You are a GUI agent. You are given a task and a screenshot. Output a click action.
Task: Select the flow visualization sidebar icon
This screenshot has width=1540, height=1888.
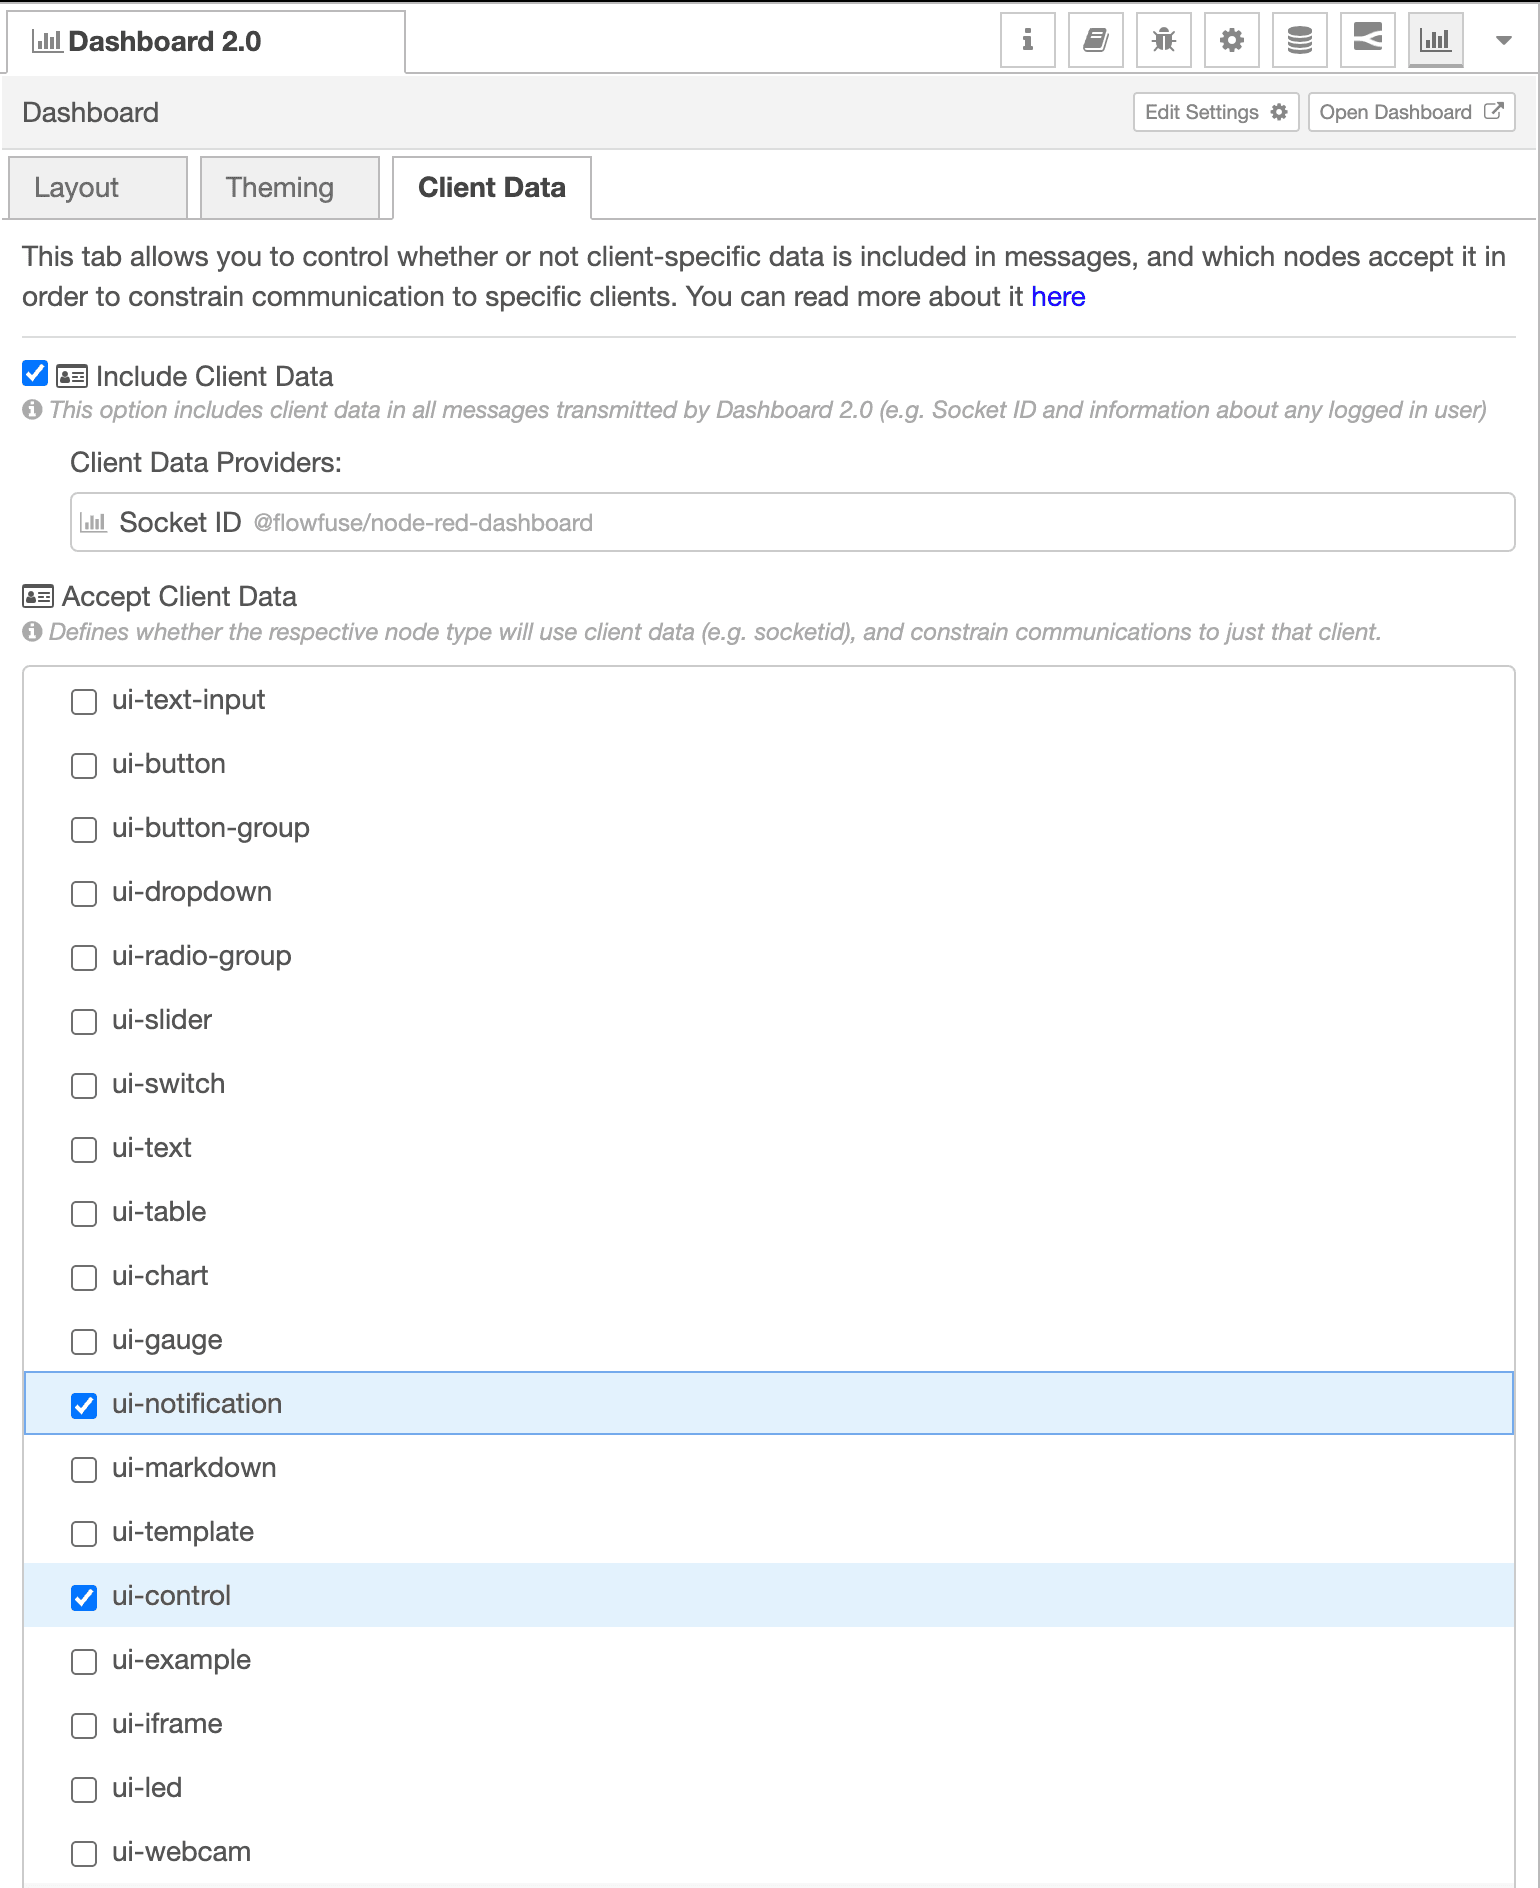click(x=1367, y=40)
